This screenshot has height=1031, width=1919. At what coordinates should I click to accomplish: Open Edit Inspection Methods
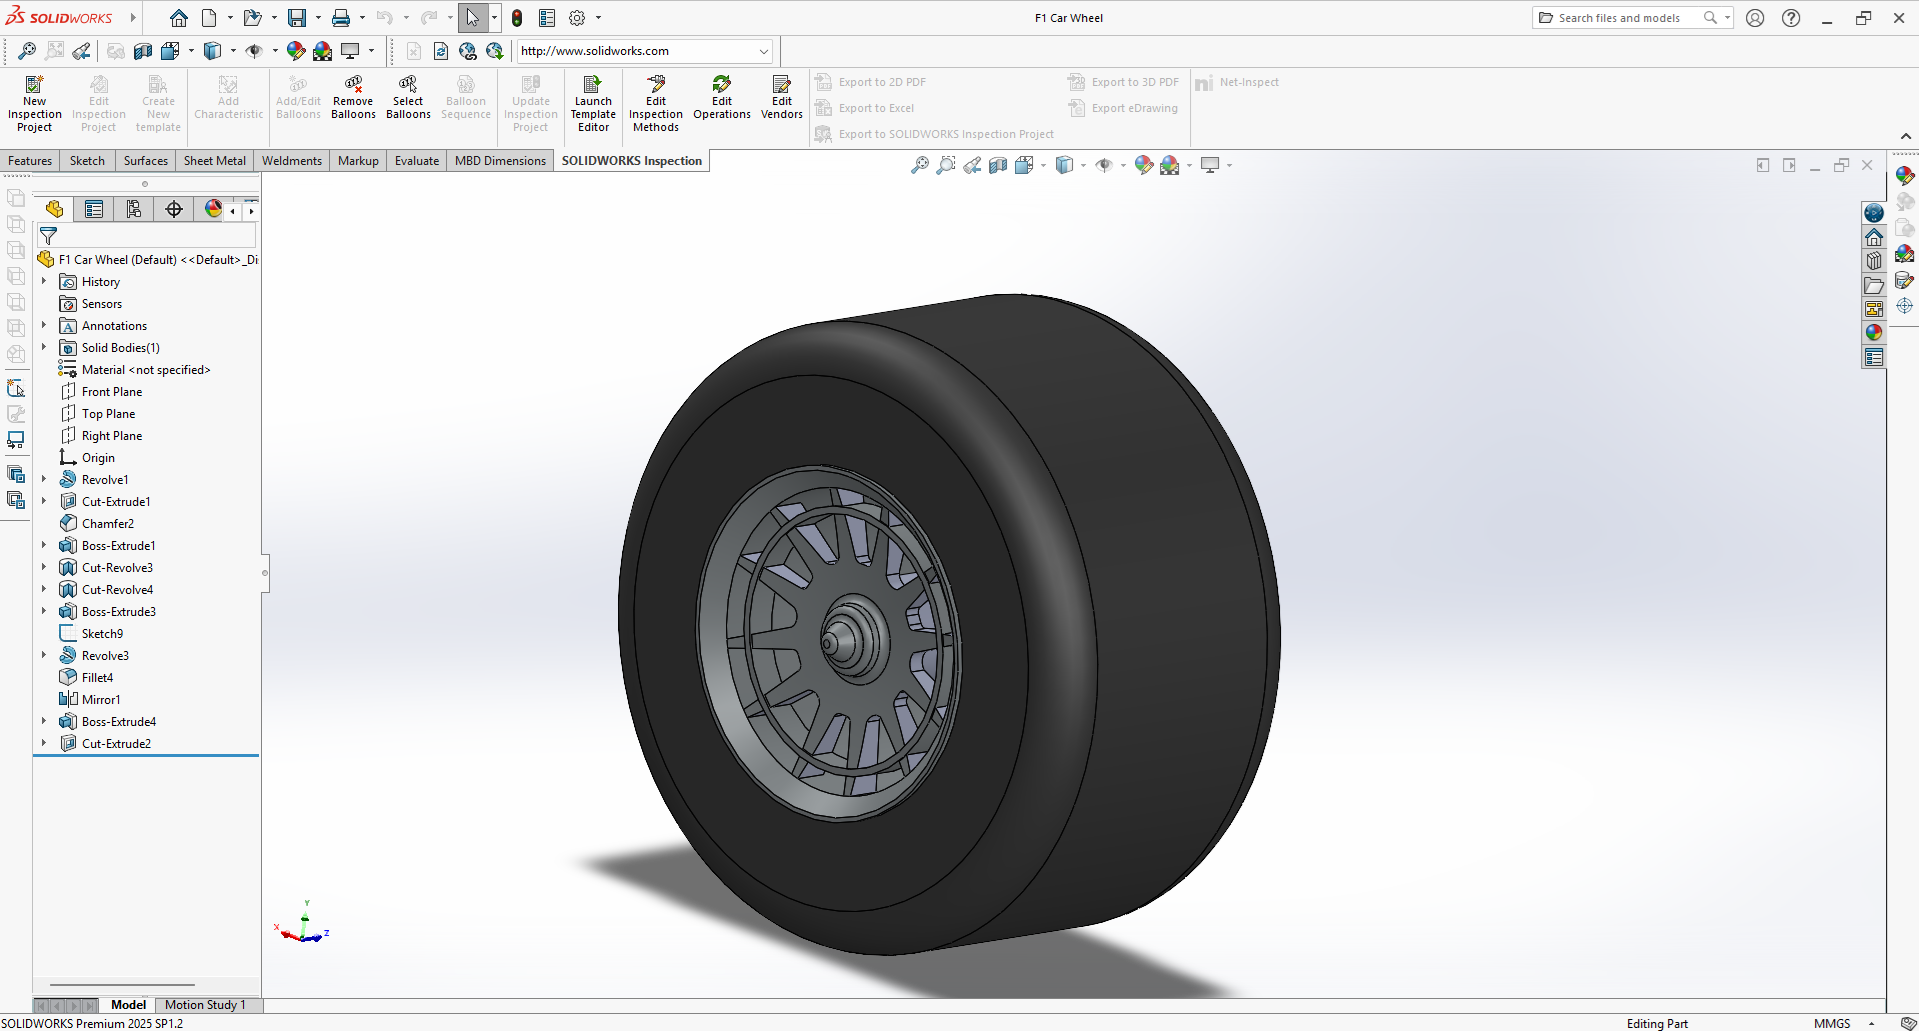pos(655,102)
